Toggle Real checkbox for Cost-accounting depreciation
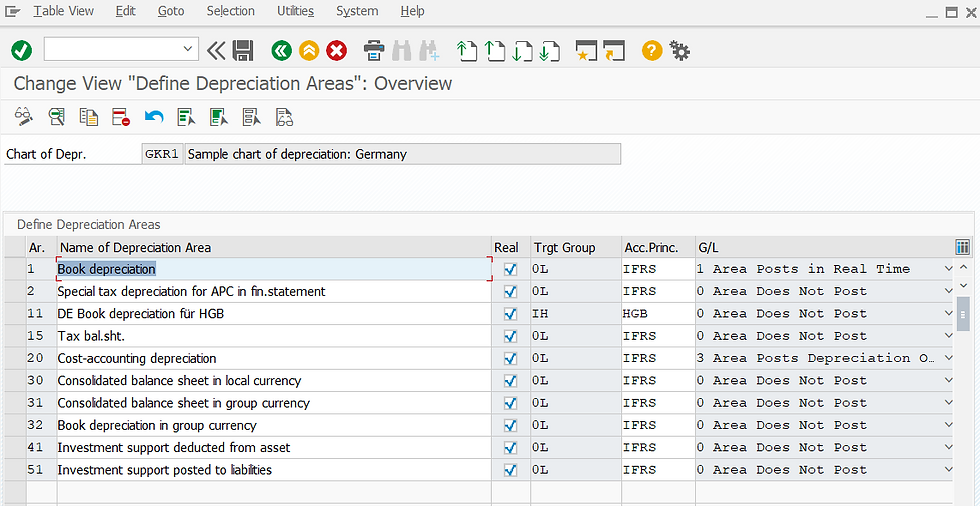 [511, 359]
